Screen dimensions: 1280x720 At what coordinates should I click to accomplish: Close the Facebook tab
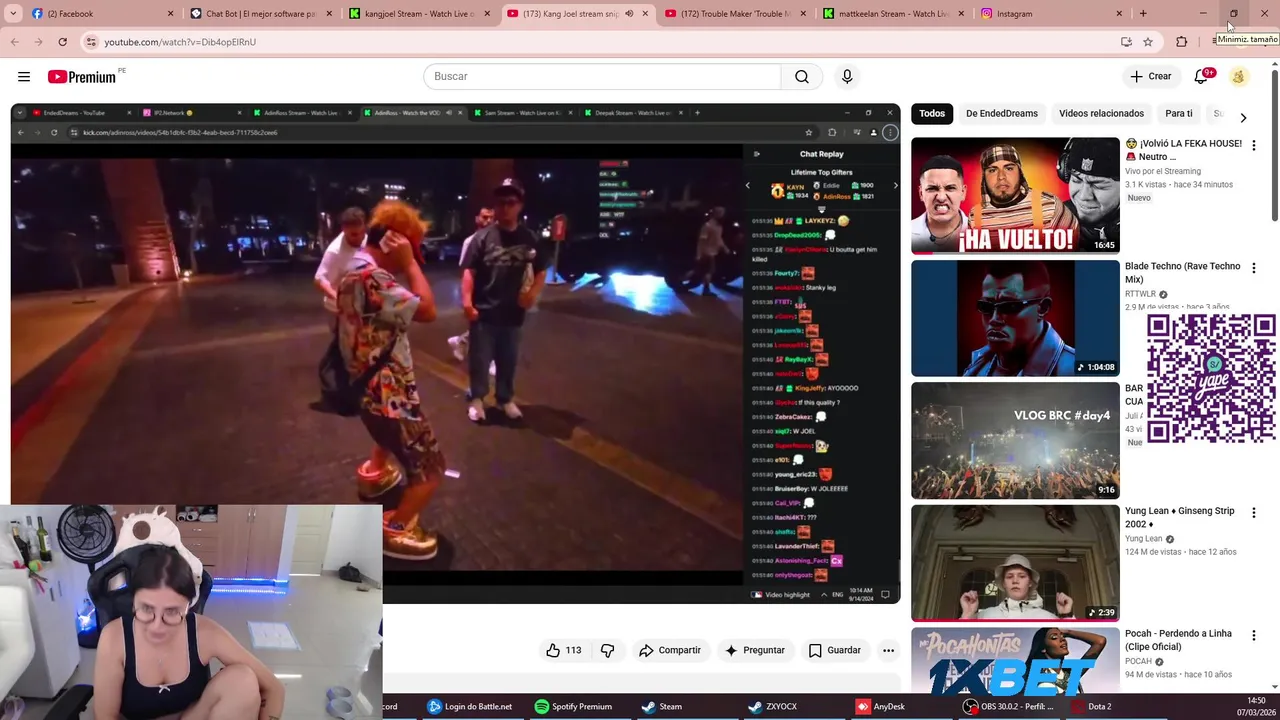(x=170, y=14)
